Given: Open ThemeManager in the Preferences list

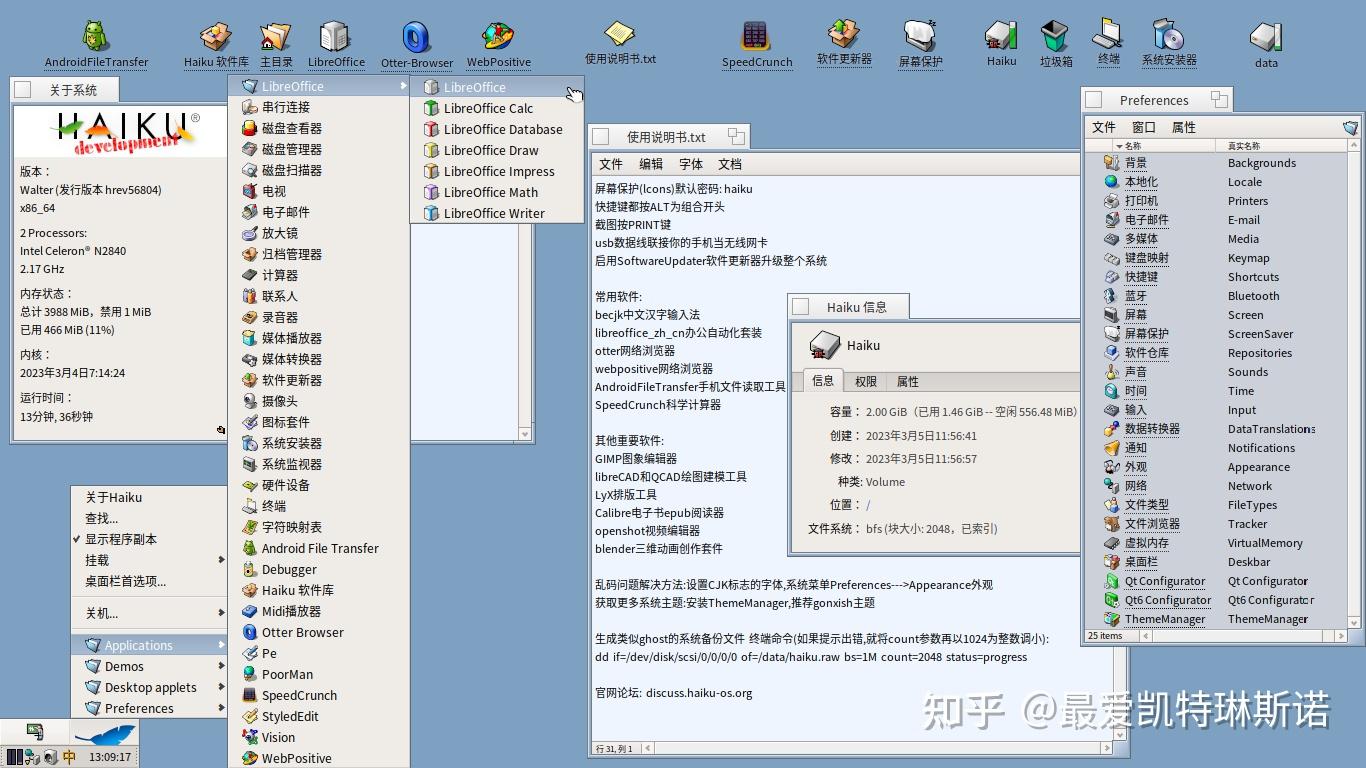Looking at the screenshot, I should point(1166,618).
